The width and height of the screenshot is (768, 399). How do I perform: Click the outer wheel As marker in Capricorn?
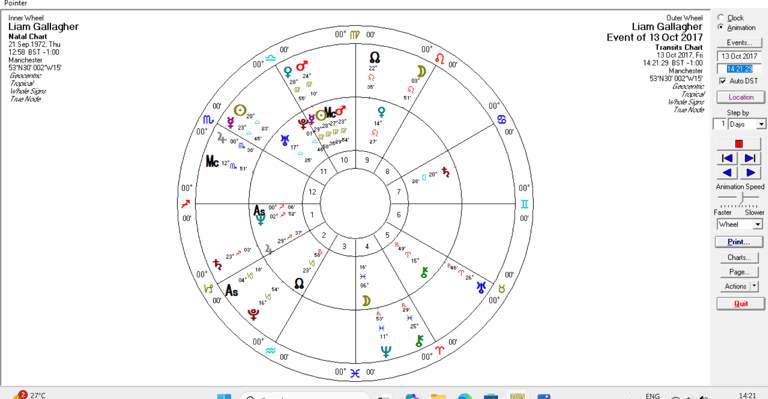coord(232,291)
